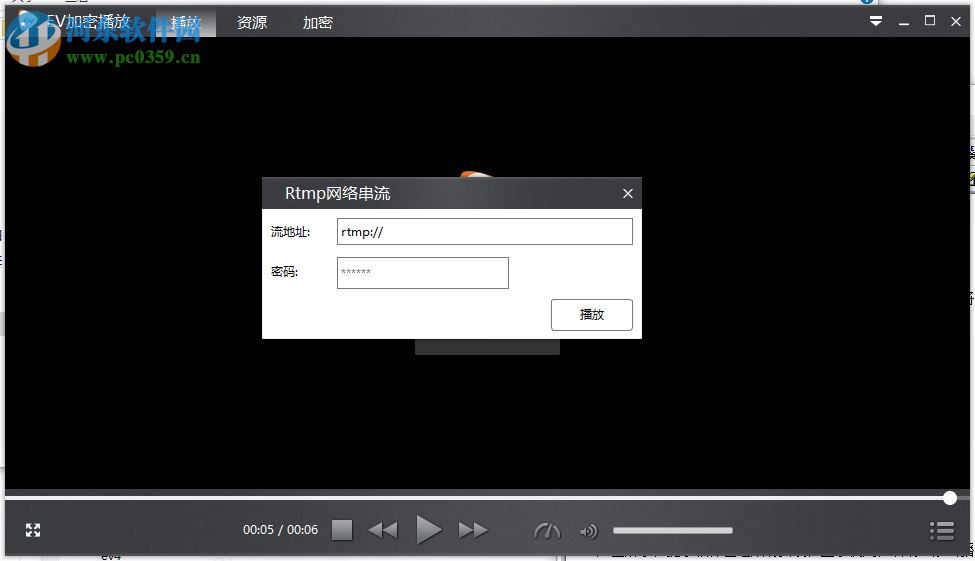Mute audio with the speaker icon
The height and width of the screenshot is (561, 975).
(588, 531)
